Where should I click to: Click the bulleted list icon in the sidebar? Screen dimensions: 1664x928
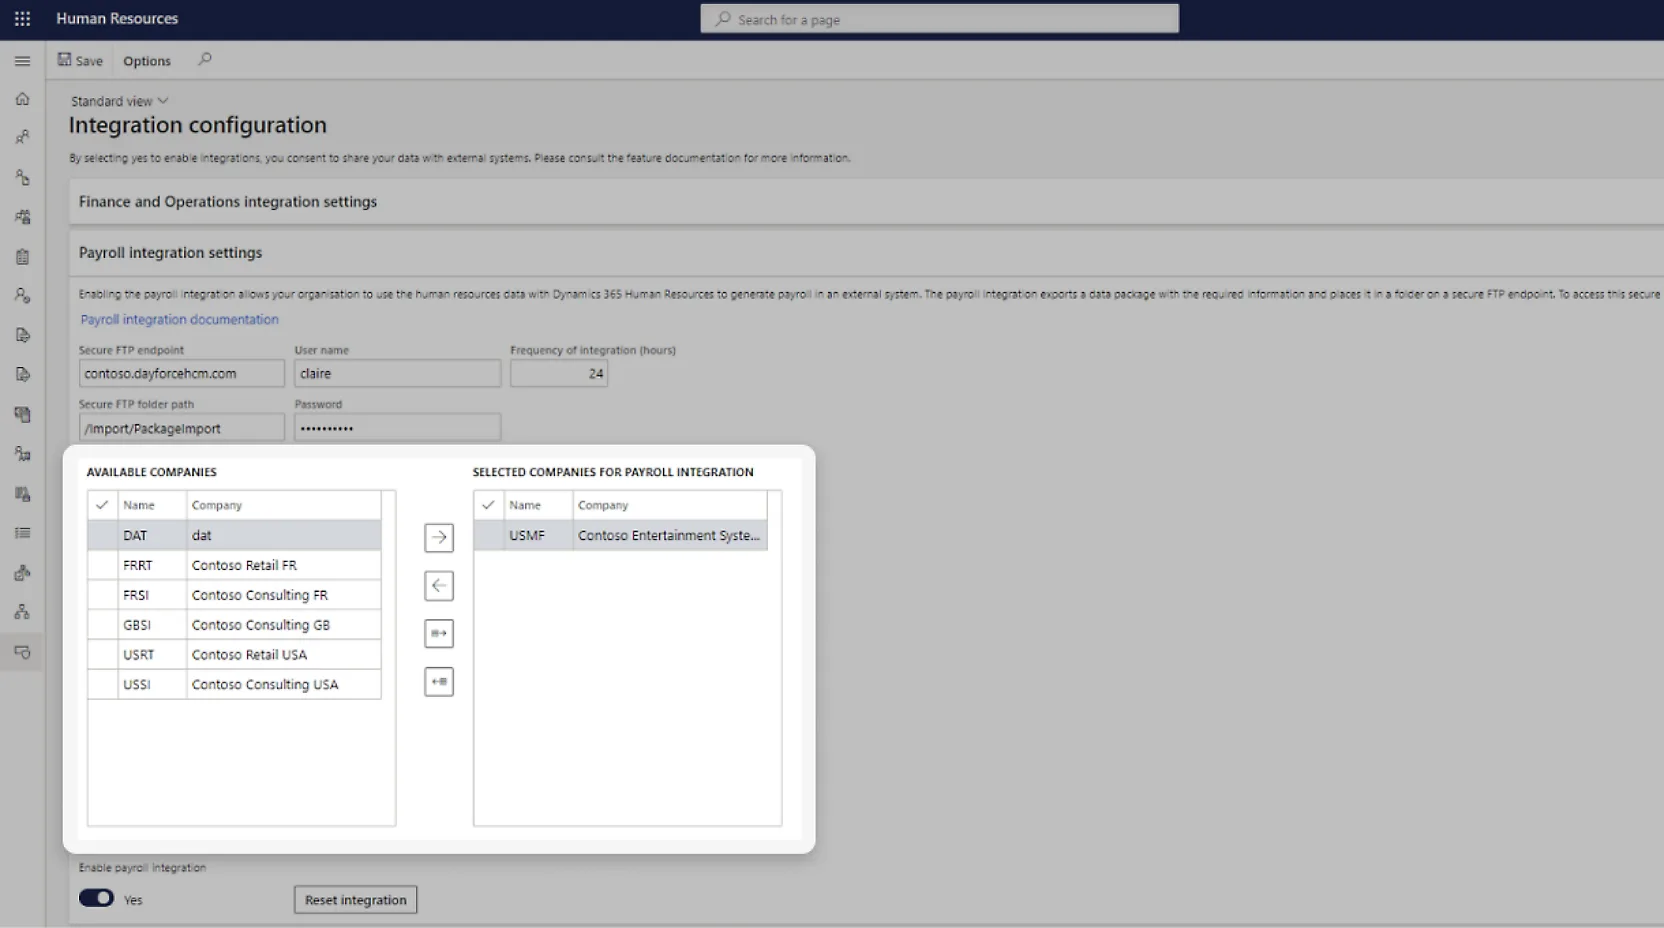tap(22, 533)
